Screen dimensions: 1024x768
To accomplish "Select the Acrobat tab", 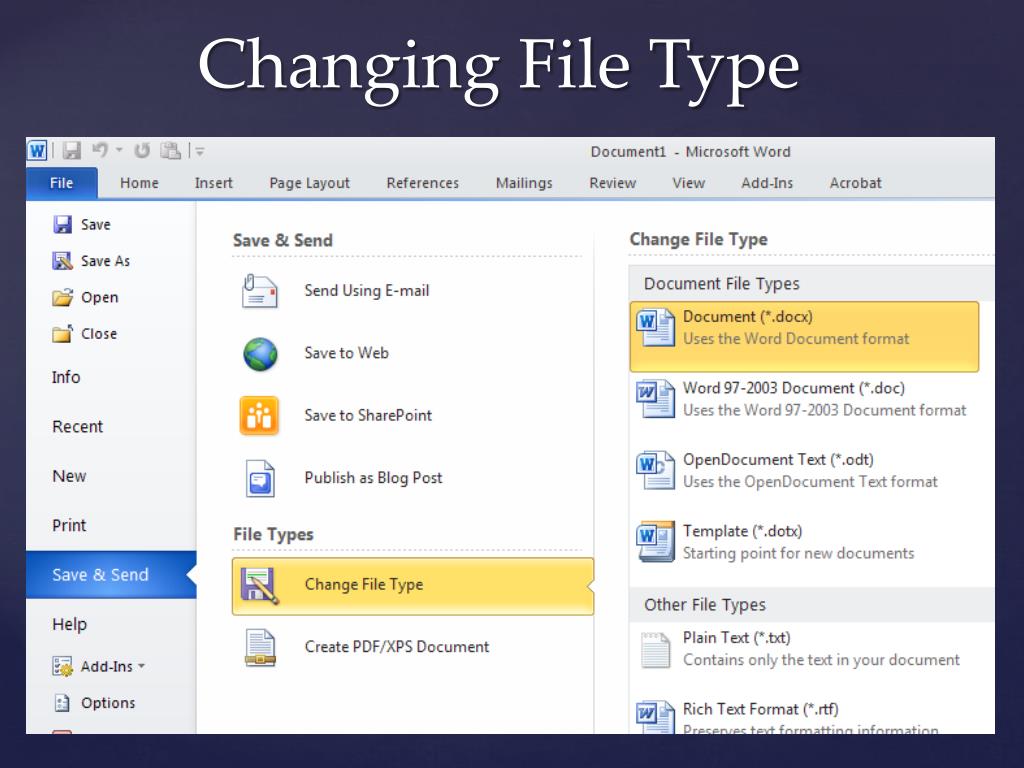I will click(856, 183).
